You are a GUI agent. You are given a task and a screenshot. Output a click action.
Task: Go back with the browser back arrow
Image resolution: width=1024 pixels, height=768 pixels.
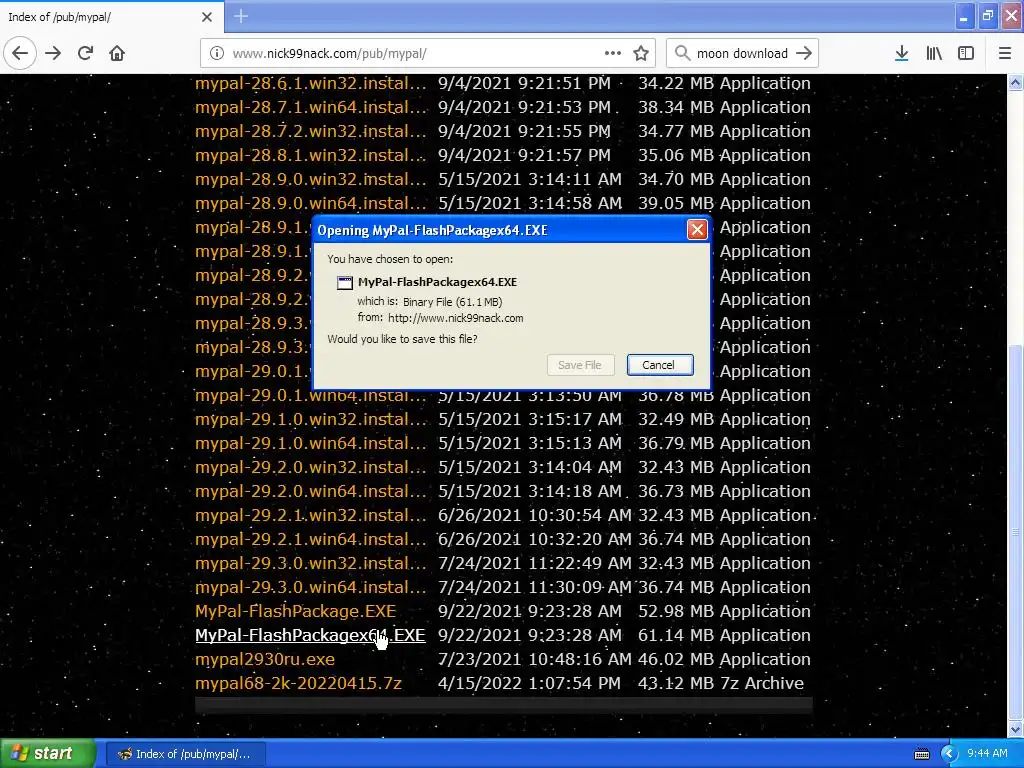click(20, 53)
